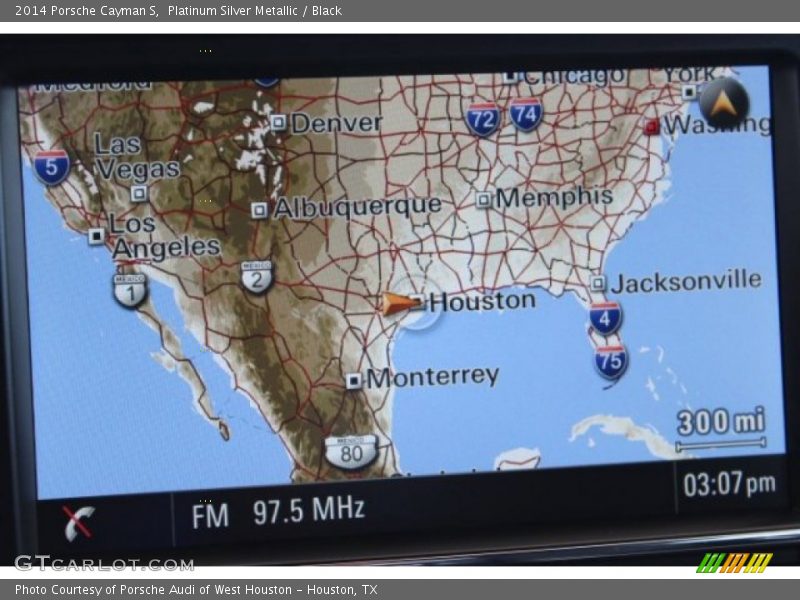Tap the Mexico highway 2 shield
The image size is (800, 600).
[x=257, y=277]
